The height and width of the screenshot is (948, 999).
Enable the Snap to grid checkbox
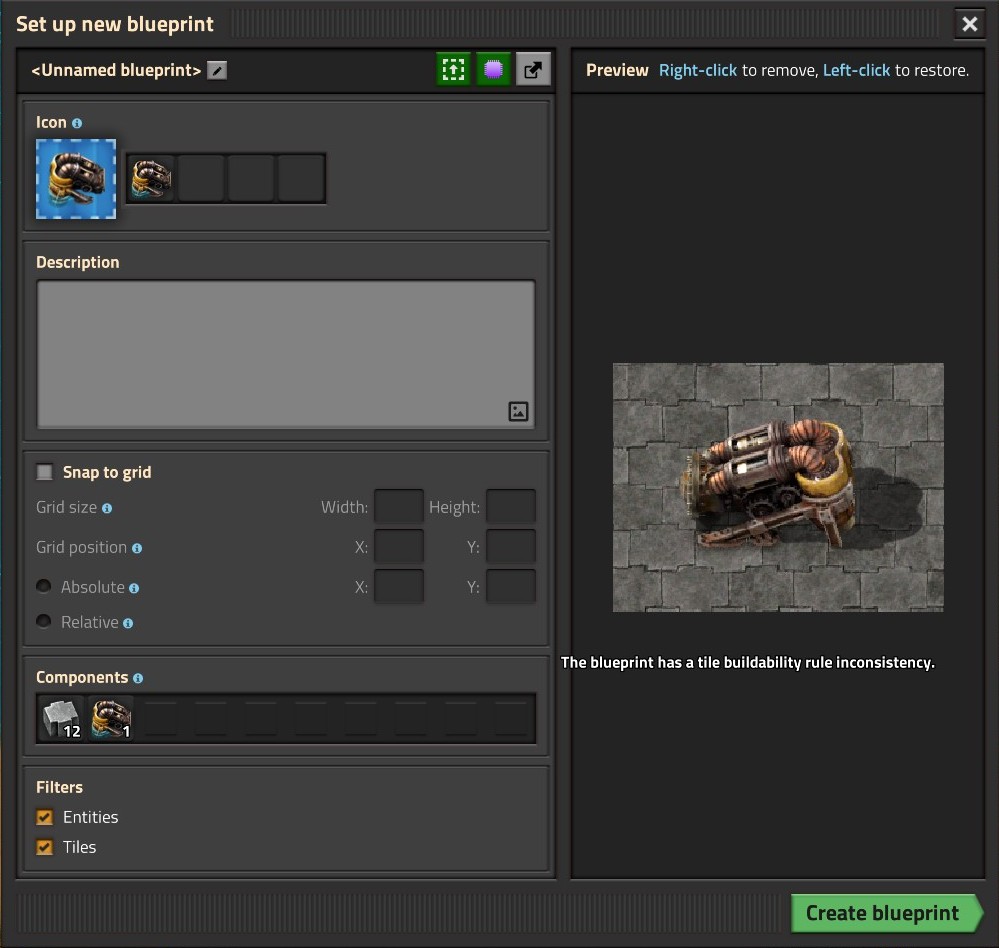(45, 472)
